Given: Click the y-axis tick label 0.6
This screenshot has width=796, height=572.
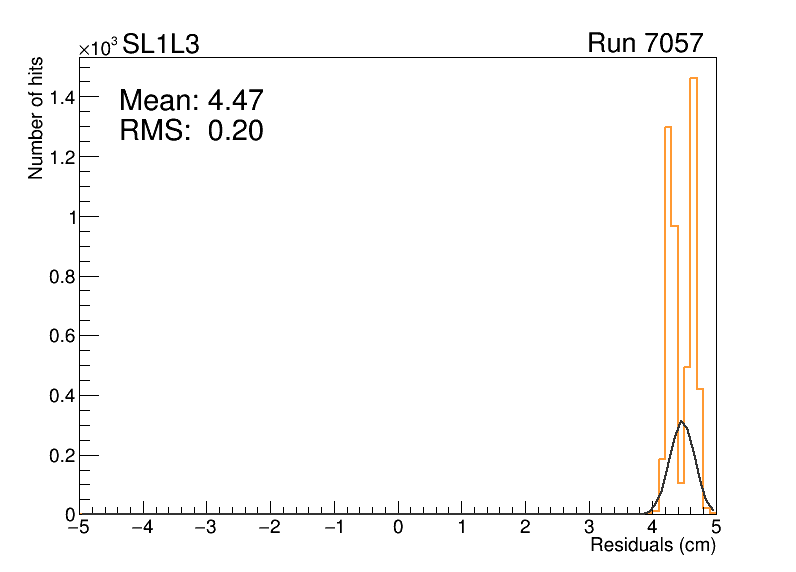Looking at the screenshot, I should click(60, 336).
